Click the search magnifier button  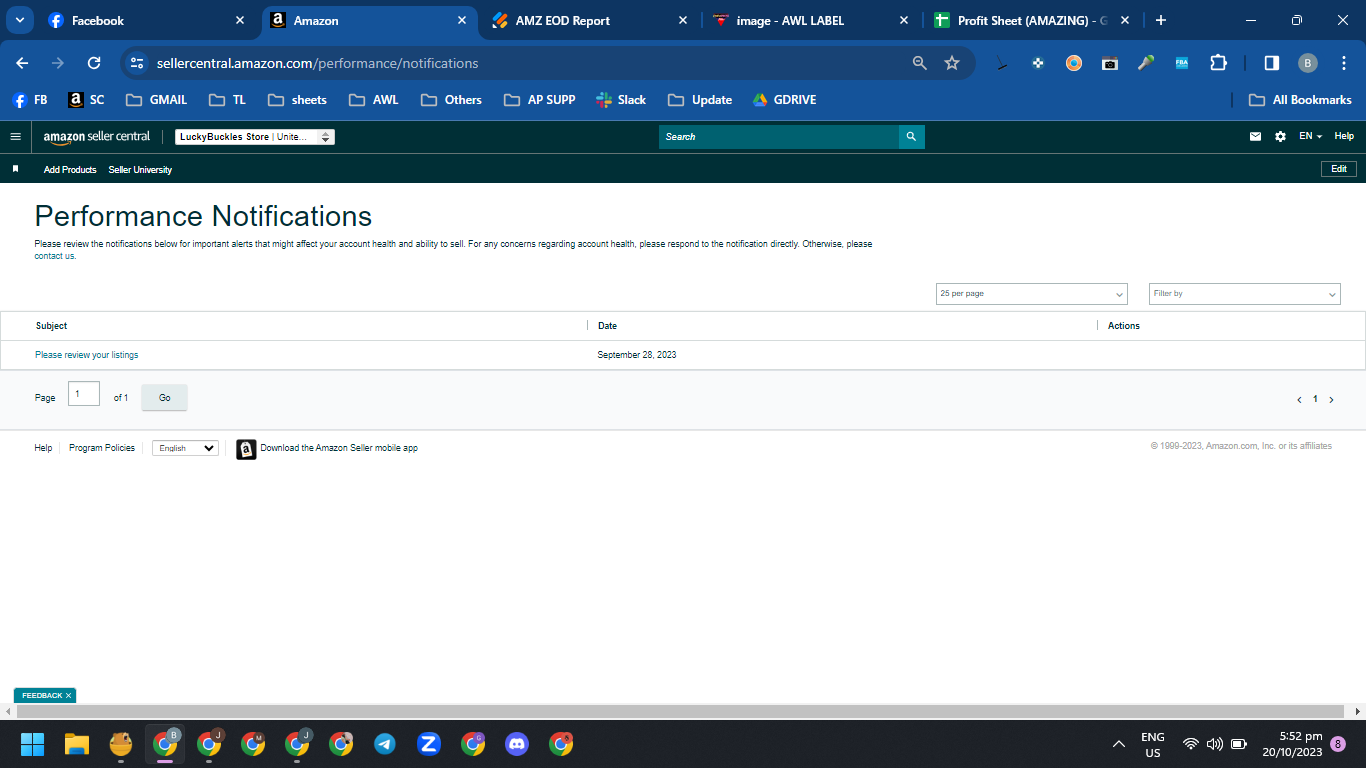(x=911, y=137)
